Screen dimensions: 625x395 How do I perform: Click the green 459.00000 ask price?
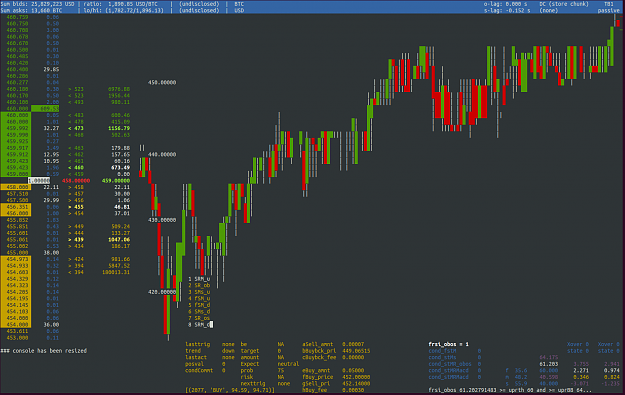pos(116,181)
